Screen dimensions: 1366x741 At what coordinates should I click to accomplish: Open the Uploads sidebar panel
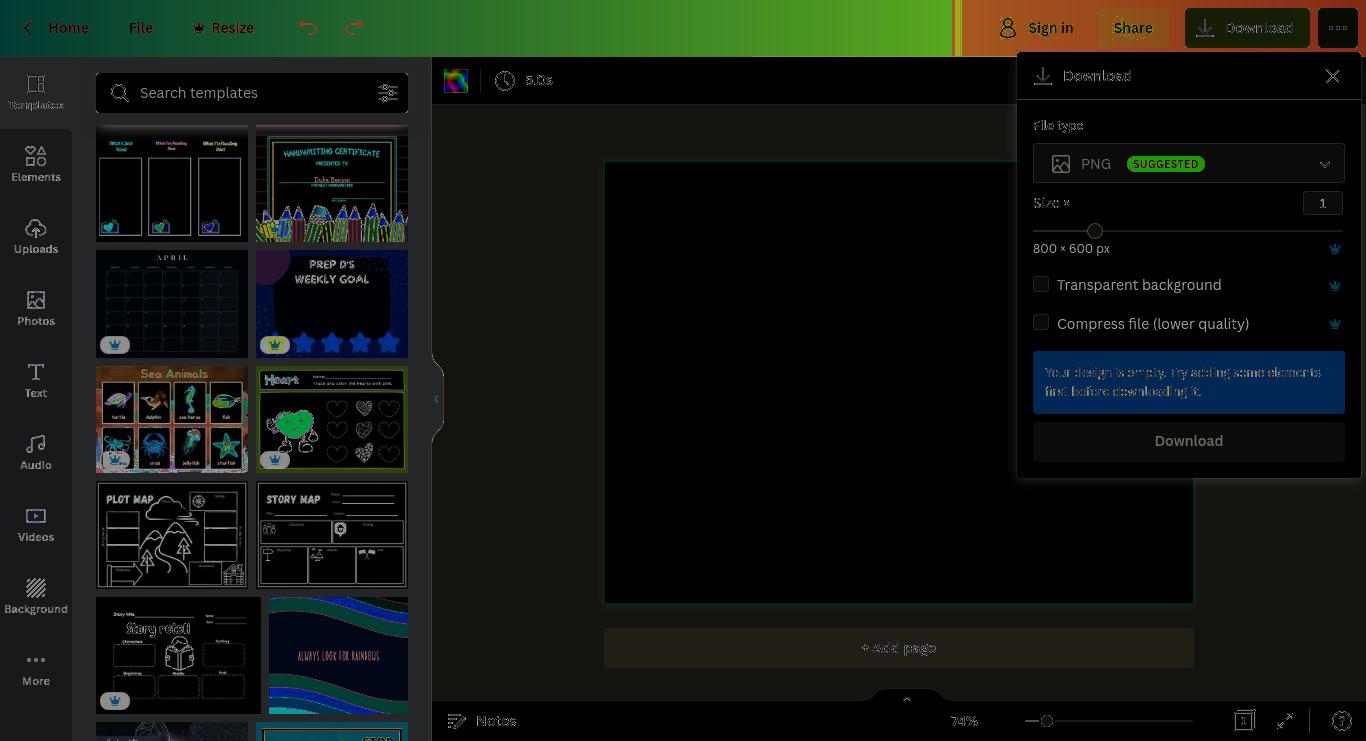pyautogui.click(x=36, y=236)
